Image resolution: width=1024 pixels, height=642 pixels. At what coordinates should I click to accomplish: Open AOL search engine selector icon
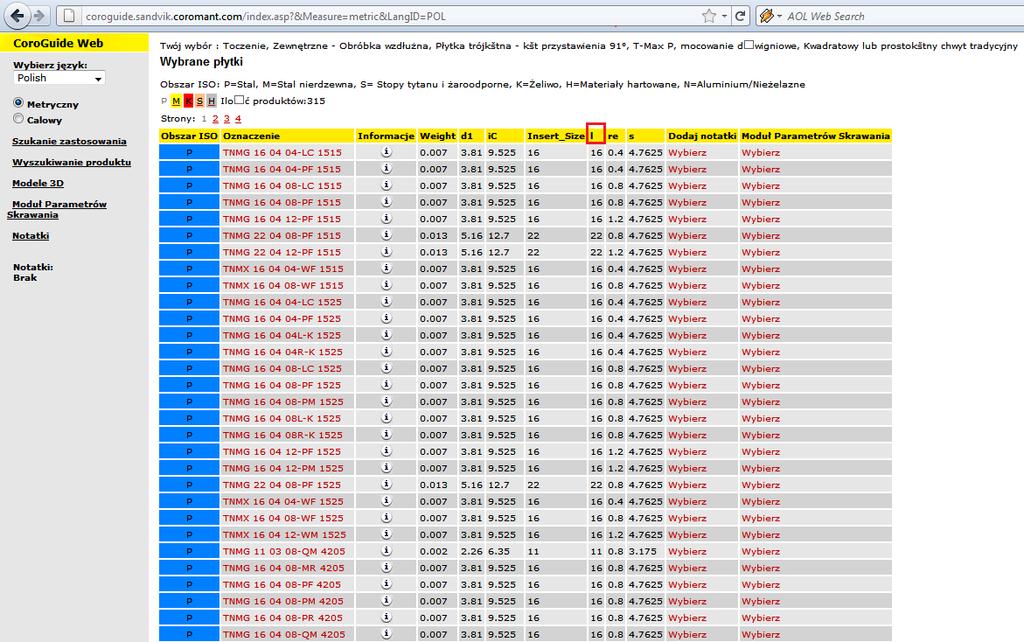[771, 16]
